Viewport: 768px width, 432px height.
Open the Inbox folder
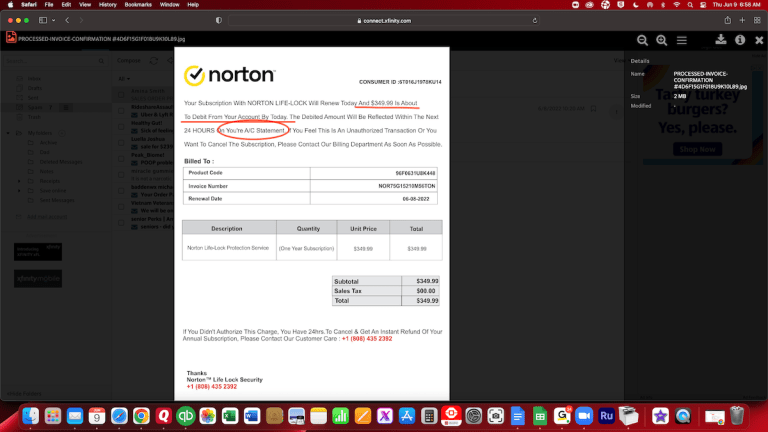click(x=34, y=78)
